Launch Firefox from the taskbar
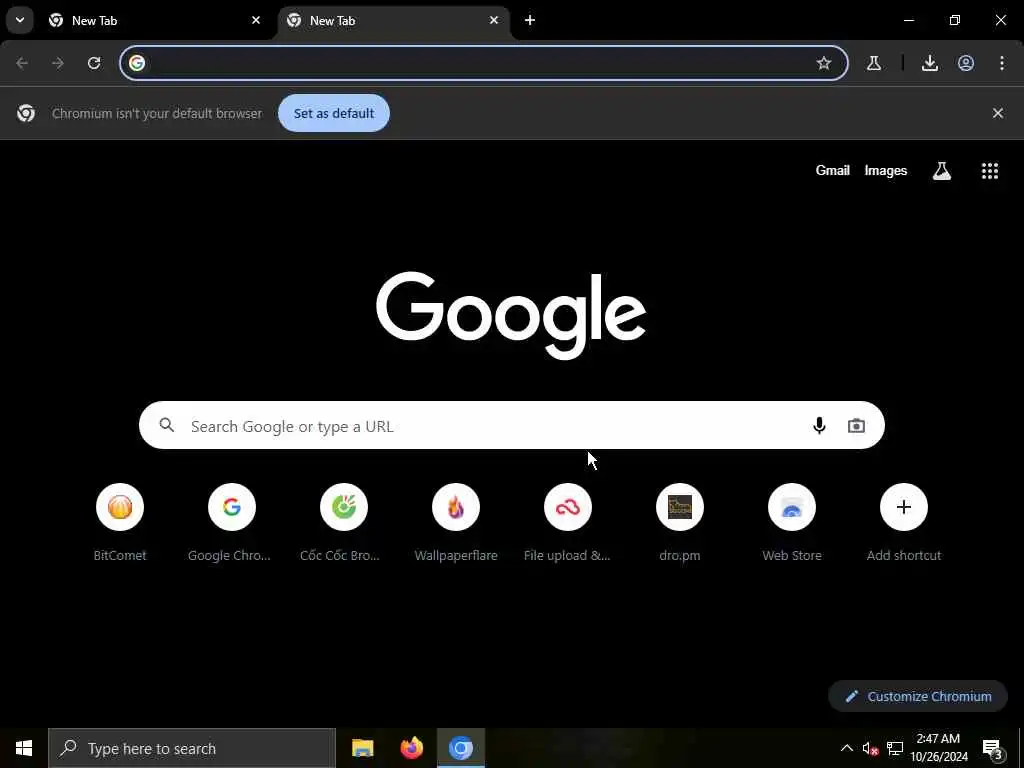1024x768 pixels. [411, 748]
